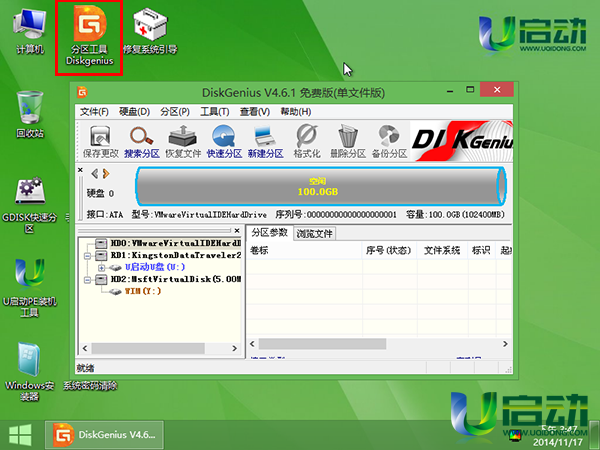Screen dimensions: 600x450
Task: Click DiskGenius V4.6 taskbar button
Action: tap(104, 435)
